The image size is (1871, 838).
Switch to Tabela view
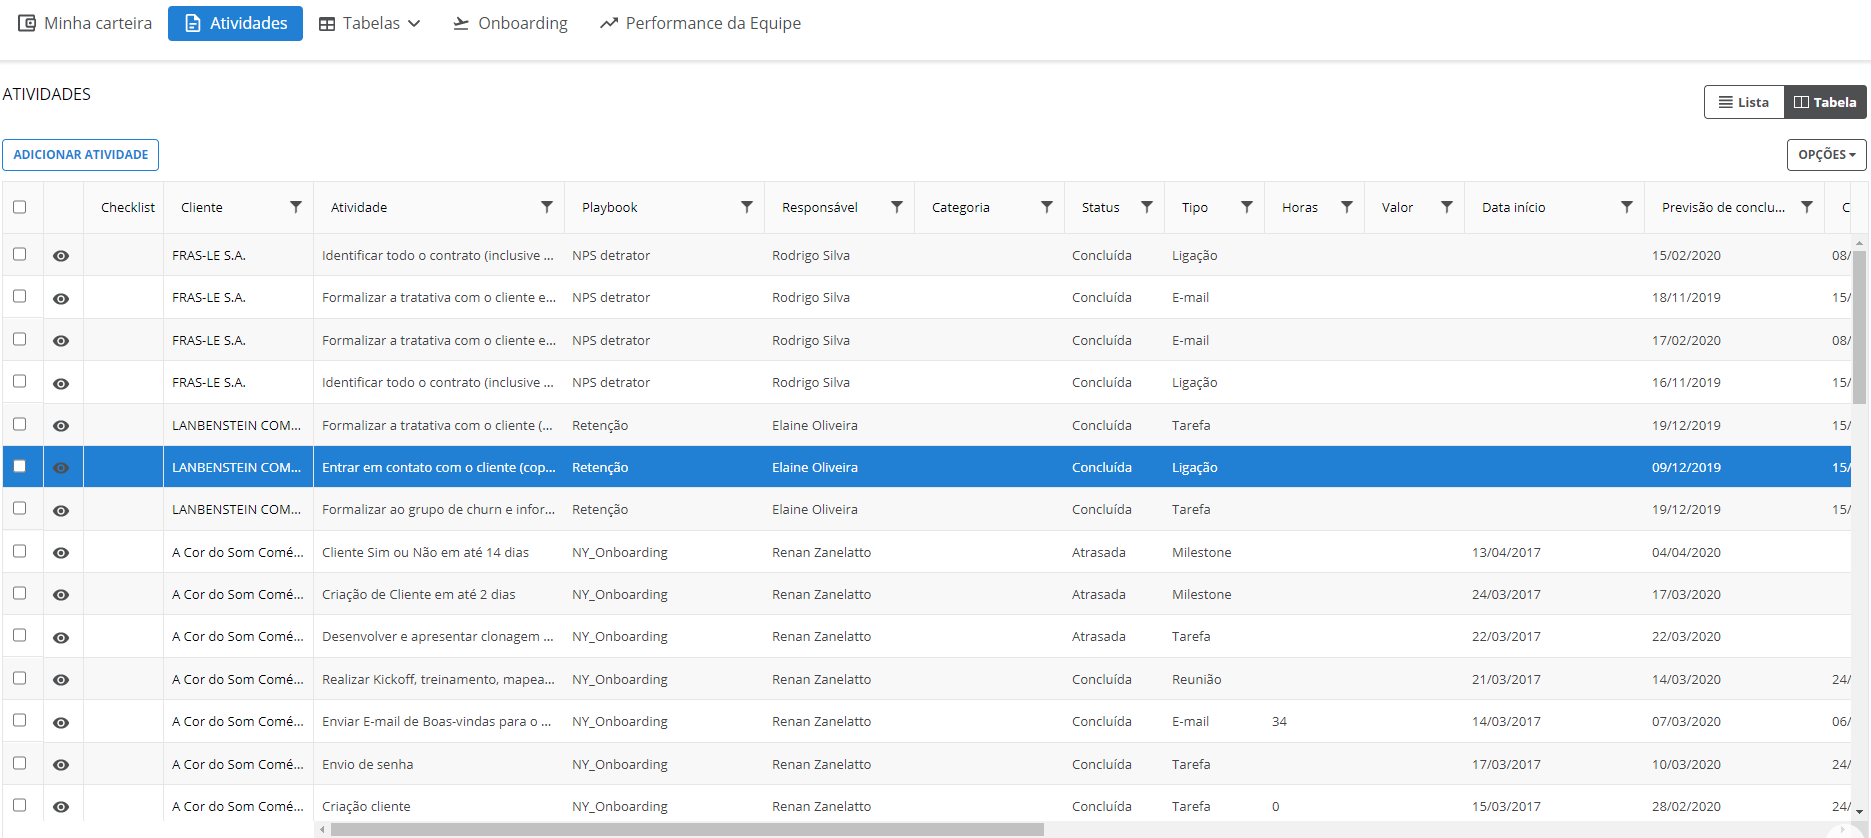(1825, 102)
